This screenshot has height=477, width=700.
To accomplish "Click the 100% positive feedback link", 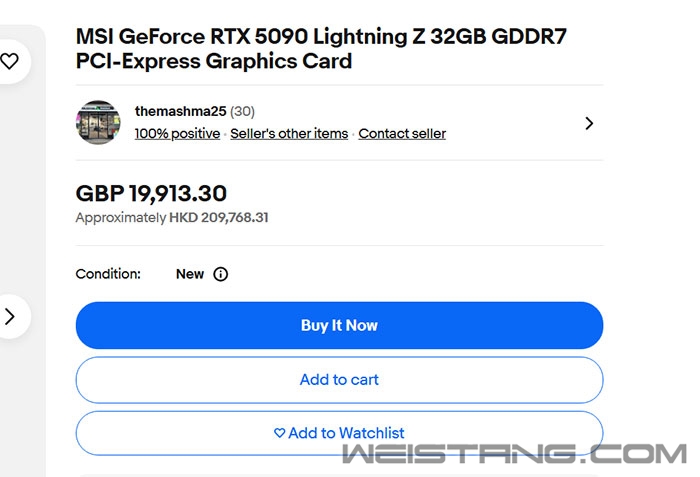I will (177, 133).
